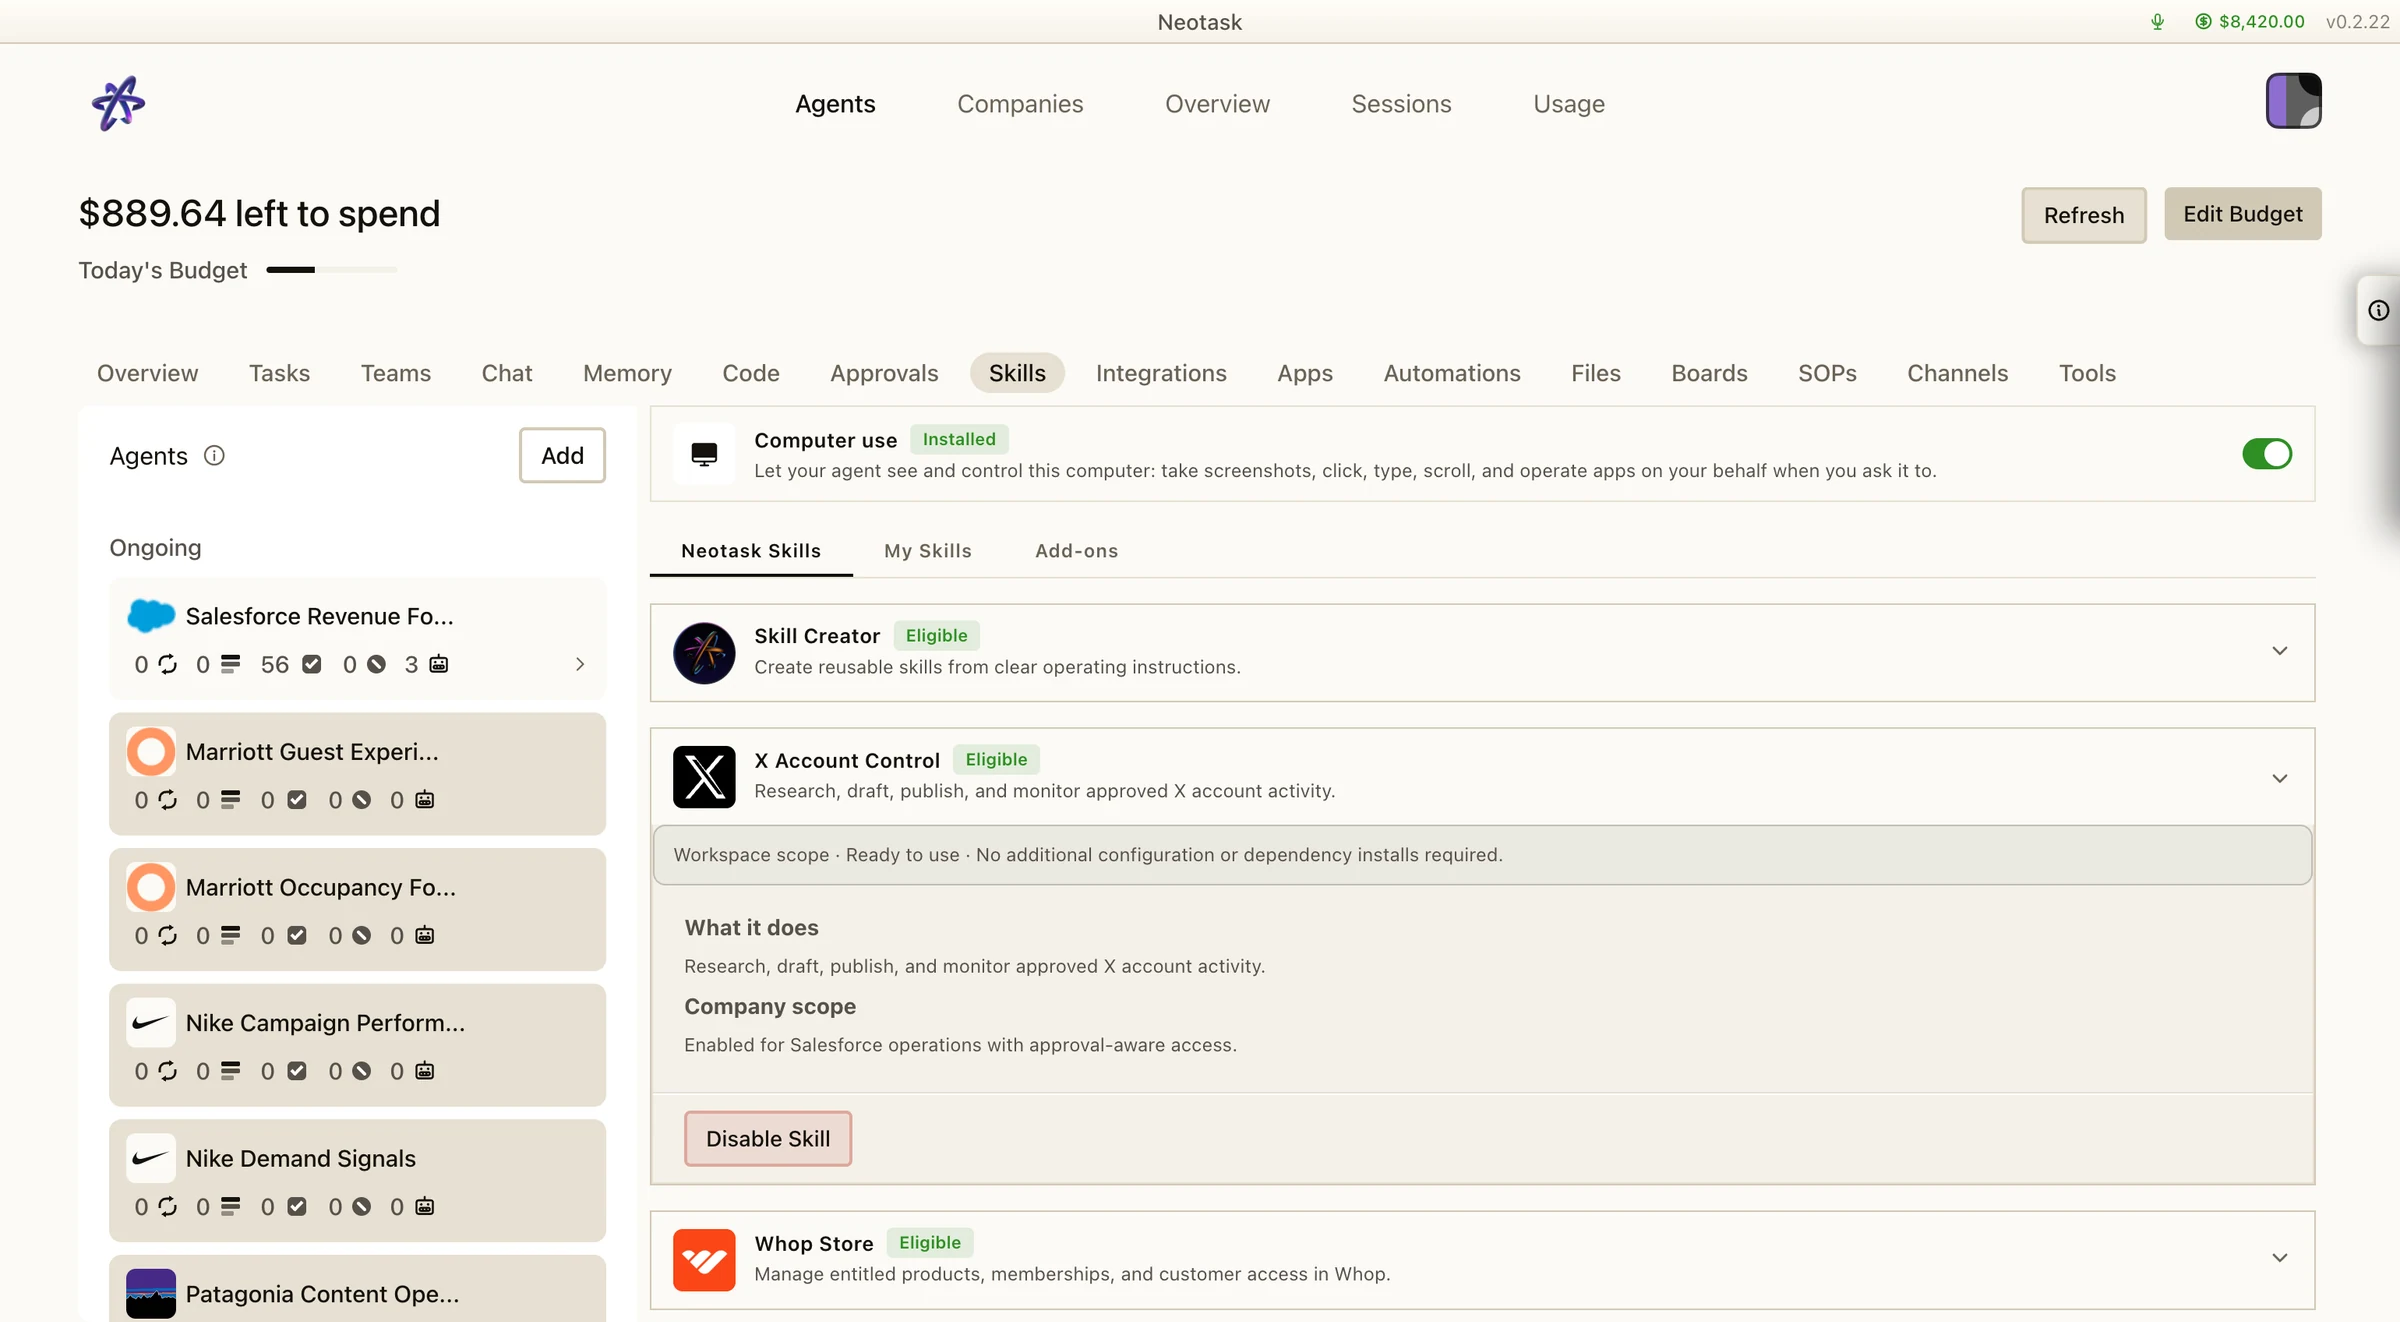This screenshot has width=2400, height=1322.
Task: Click the Computer use monitor icon
Action: [704, 454]
